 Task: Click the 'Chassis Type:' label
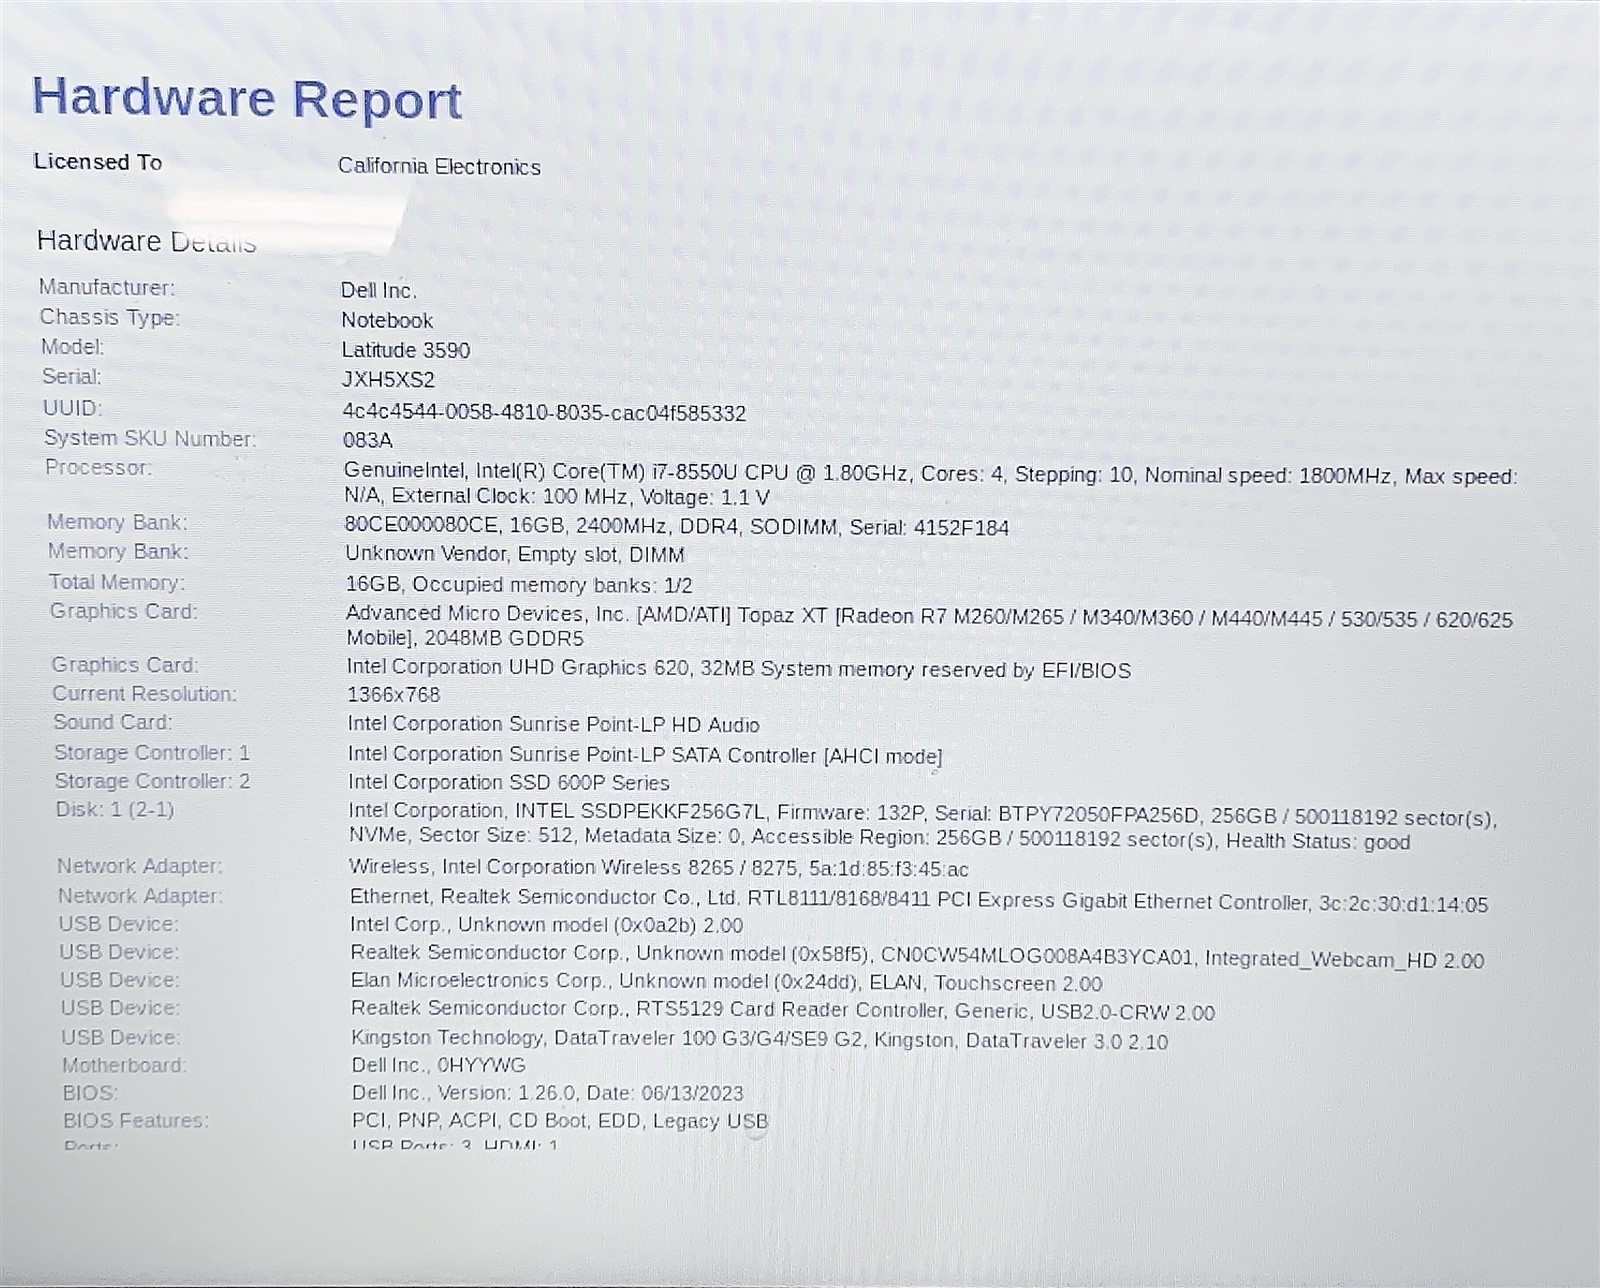[x=110, y=317]
